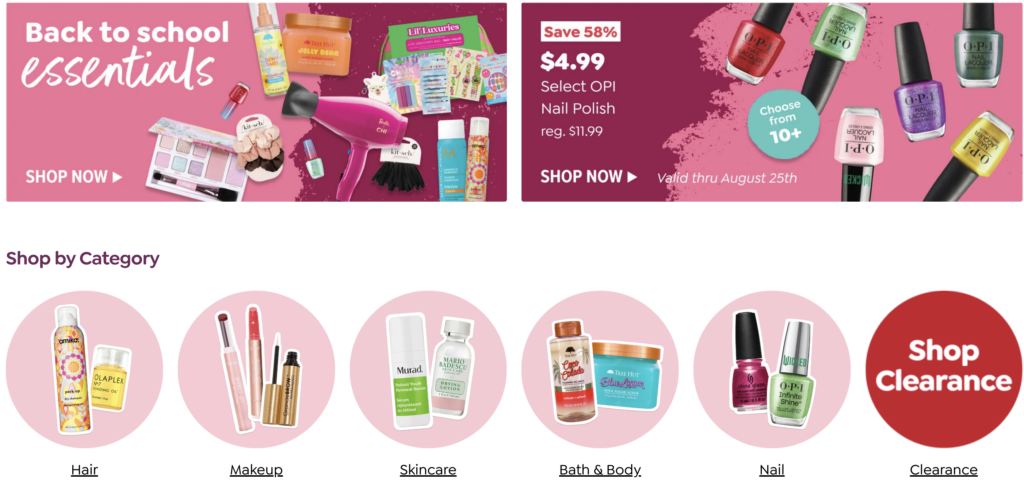This screenshot has width=1024, height=488.
Task: Click the 'Back to school essentials' headline
Action: [125, 56]
